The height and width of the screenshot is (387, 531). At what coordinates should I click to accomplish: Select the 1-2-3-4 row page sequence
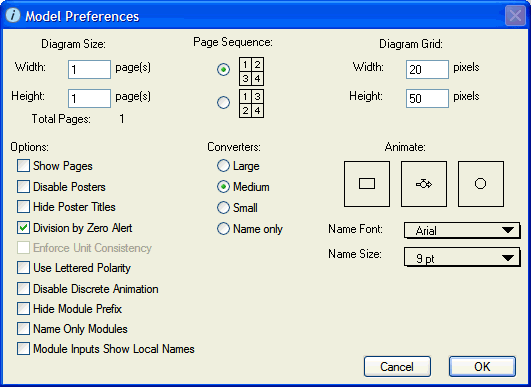[224, 70]
